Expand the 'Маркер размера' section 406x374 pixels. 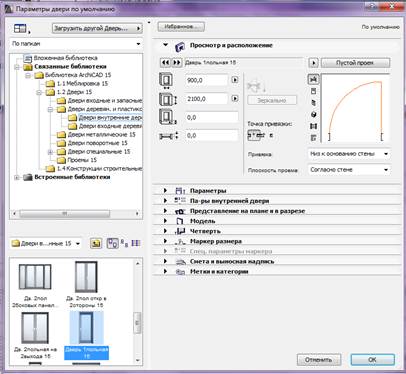[x=165, y=241]
